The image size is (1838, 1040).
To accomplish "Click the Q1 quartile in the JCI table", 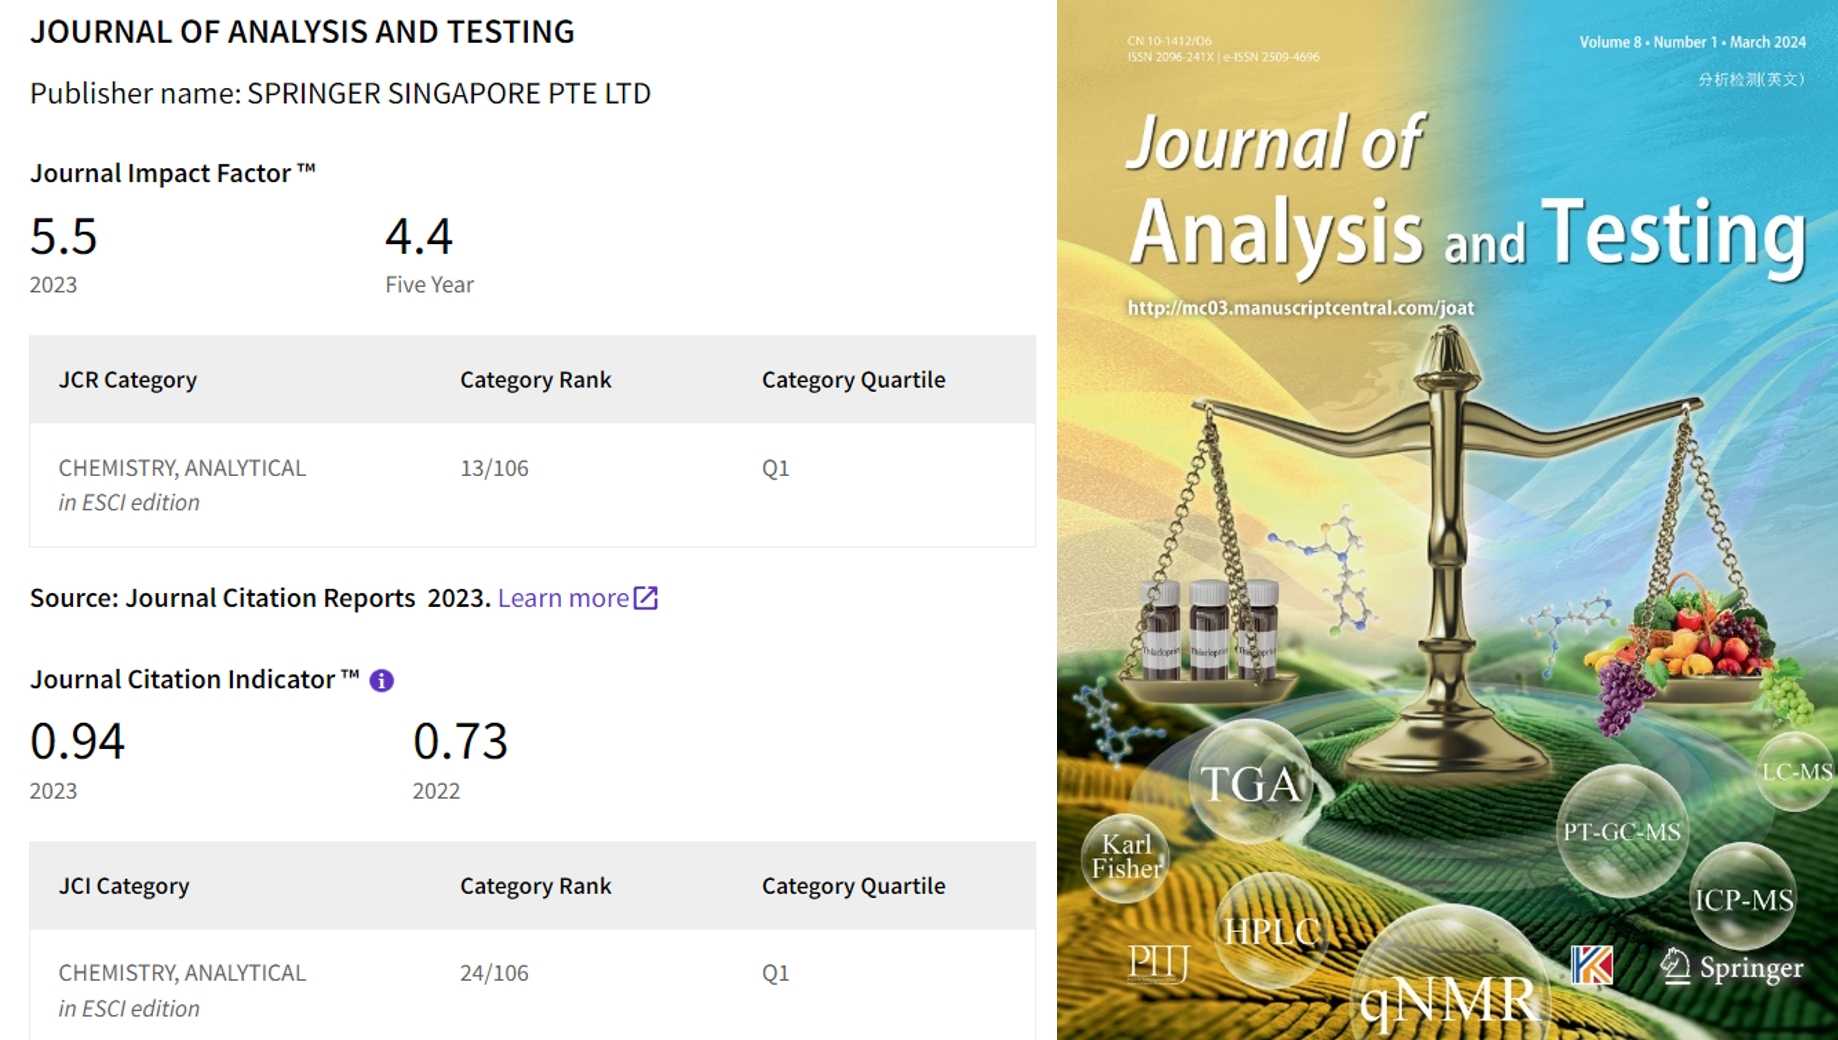I will click(x=776, y=973).
